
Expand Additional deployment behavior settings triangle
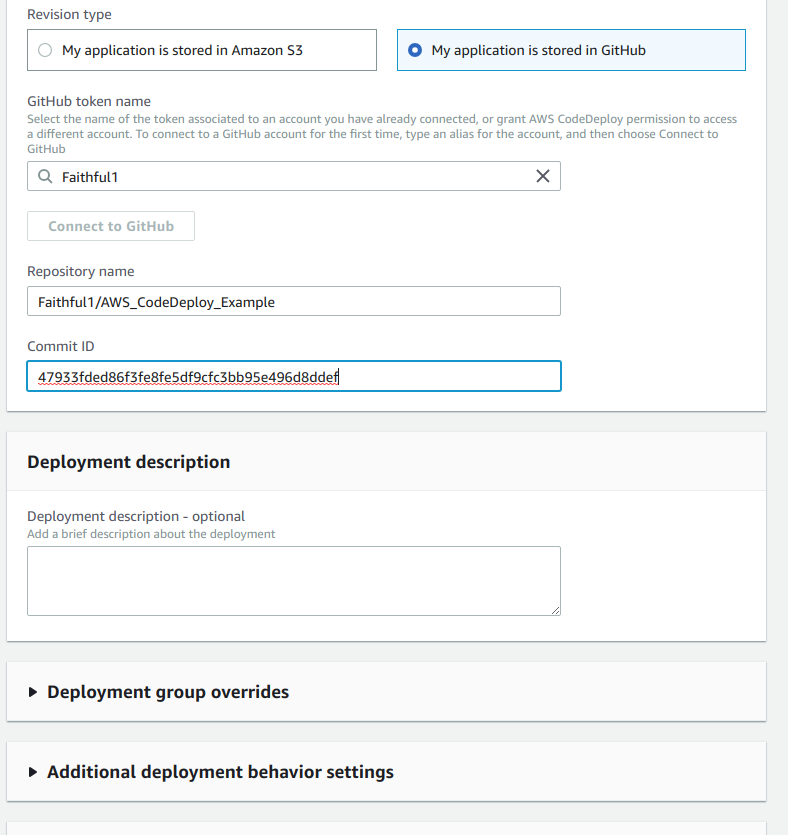[x=33, y=772]
